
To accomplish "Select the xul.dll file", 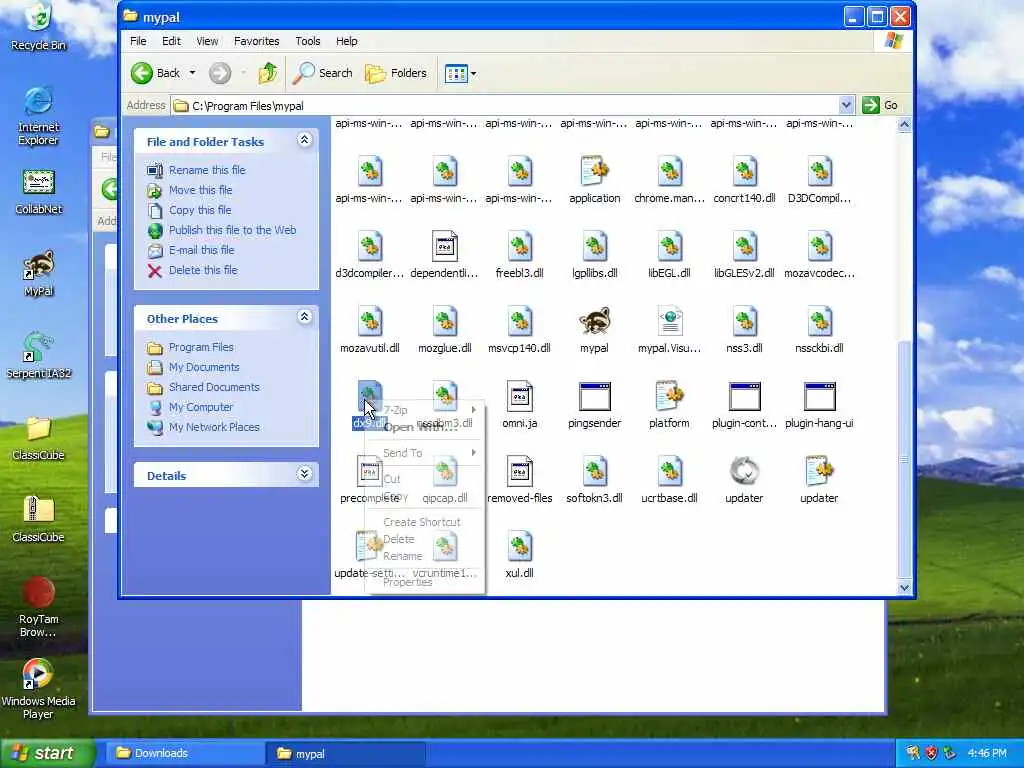I will (519, 554).
